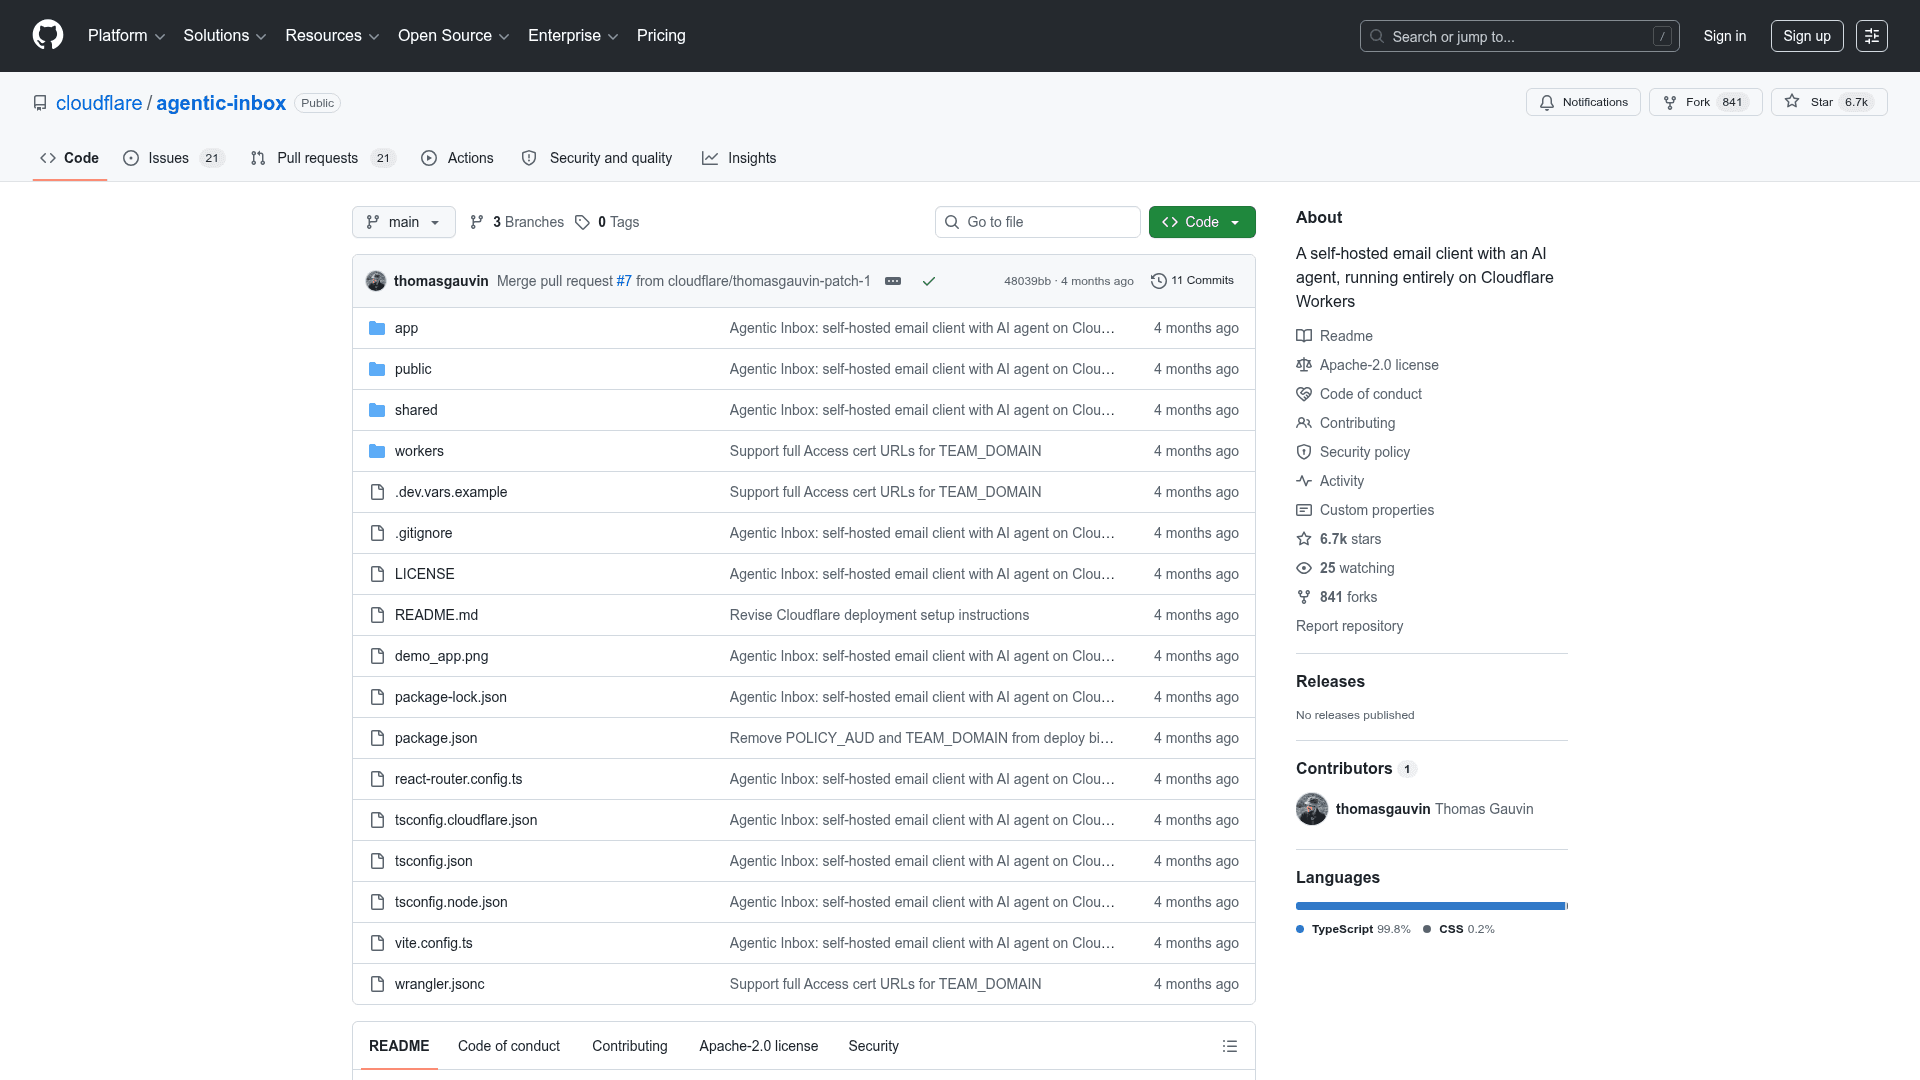This screenshot has height=1080, width=1920.
Task: Click the Security policy shield icon
Action: tap(1304, 452)
